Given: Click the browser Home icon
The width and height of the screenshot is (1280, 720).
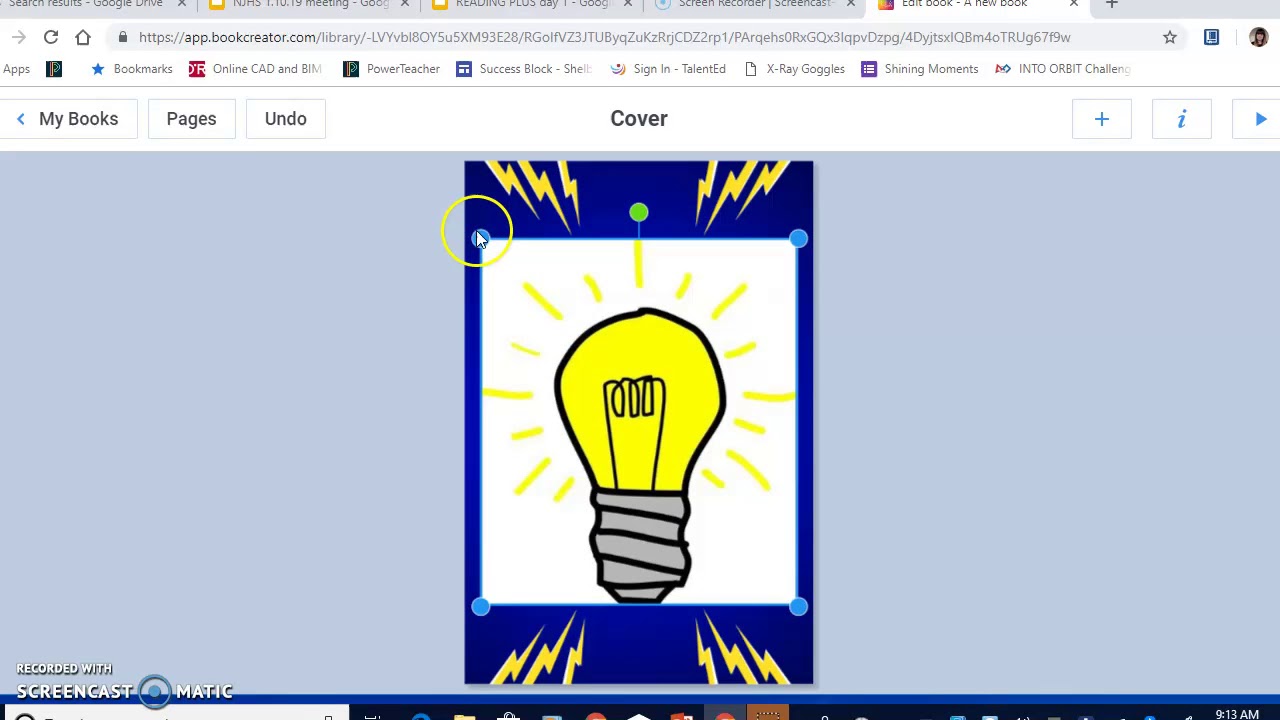Looking at the screenshot, I should click(x=83, y=37).
